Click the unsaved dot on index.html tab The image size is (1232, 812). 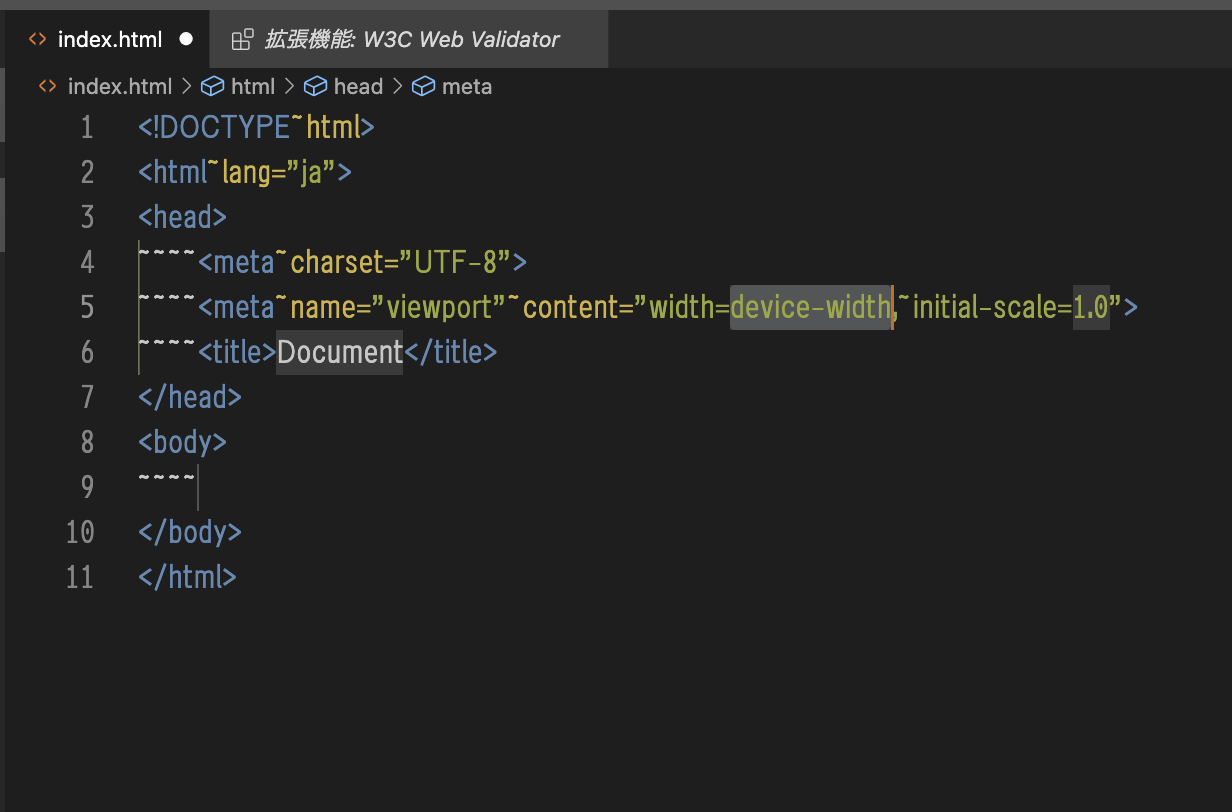(x=185, y=40)
